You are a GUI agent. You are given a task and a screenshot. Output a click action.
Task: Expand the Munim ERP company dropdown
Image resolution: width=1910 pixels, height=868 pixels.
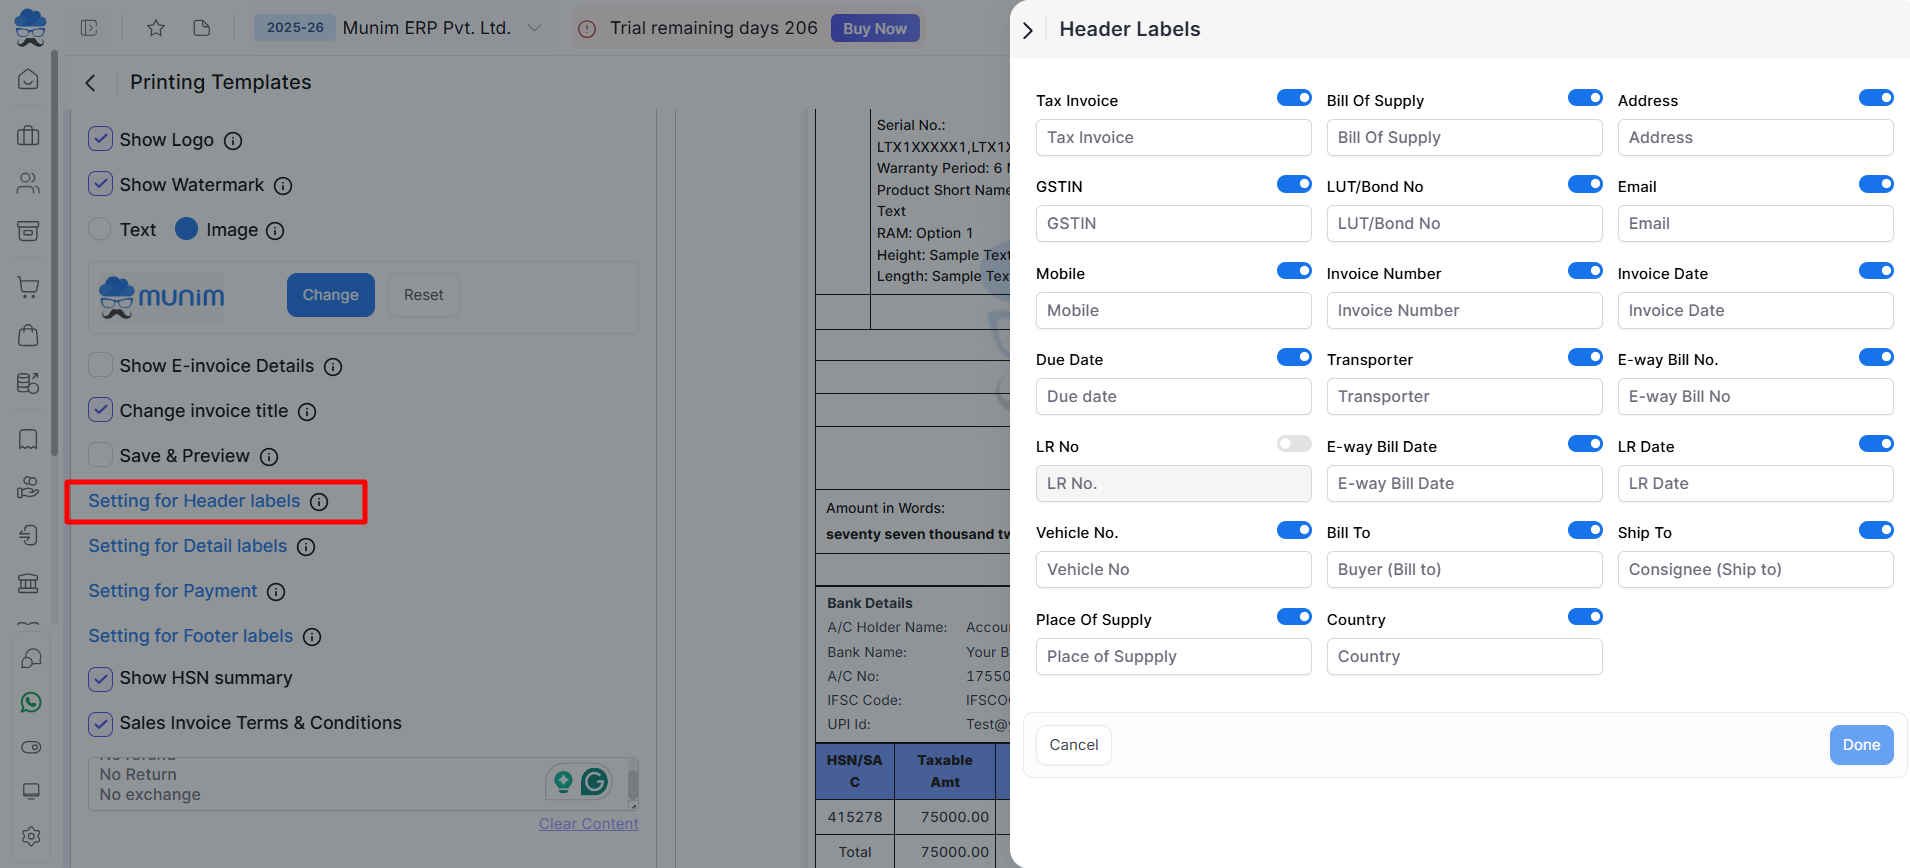tap(535, 28)
